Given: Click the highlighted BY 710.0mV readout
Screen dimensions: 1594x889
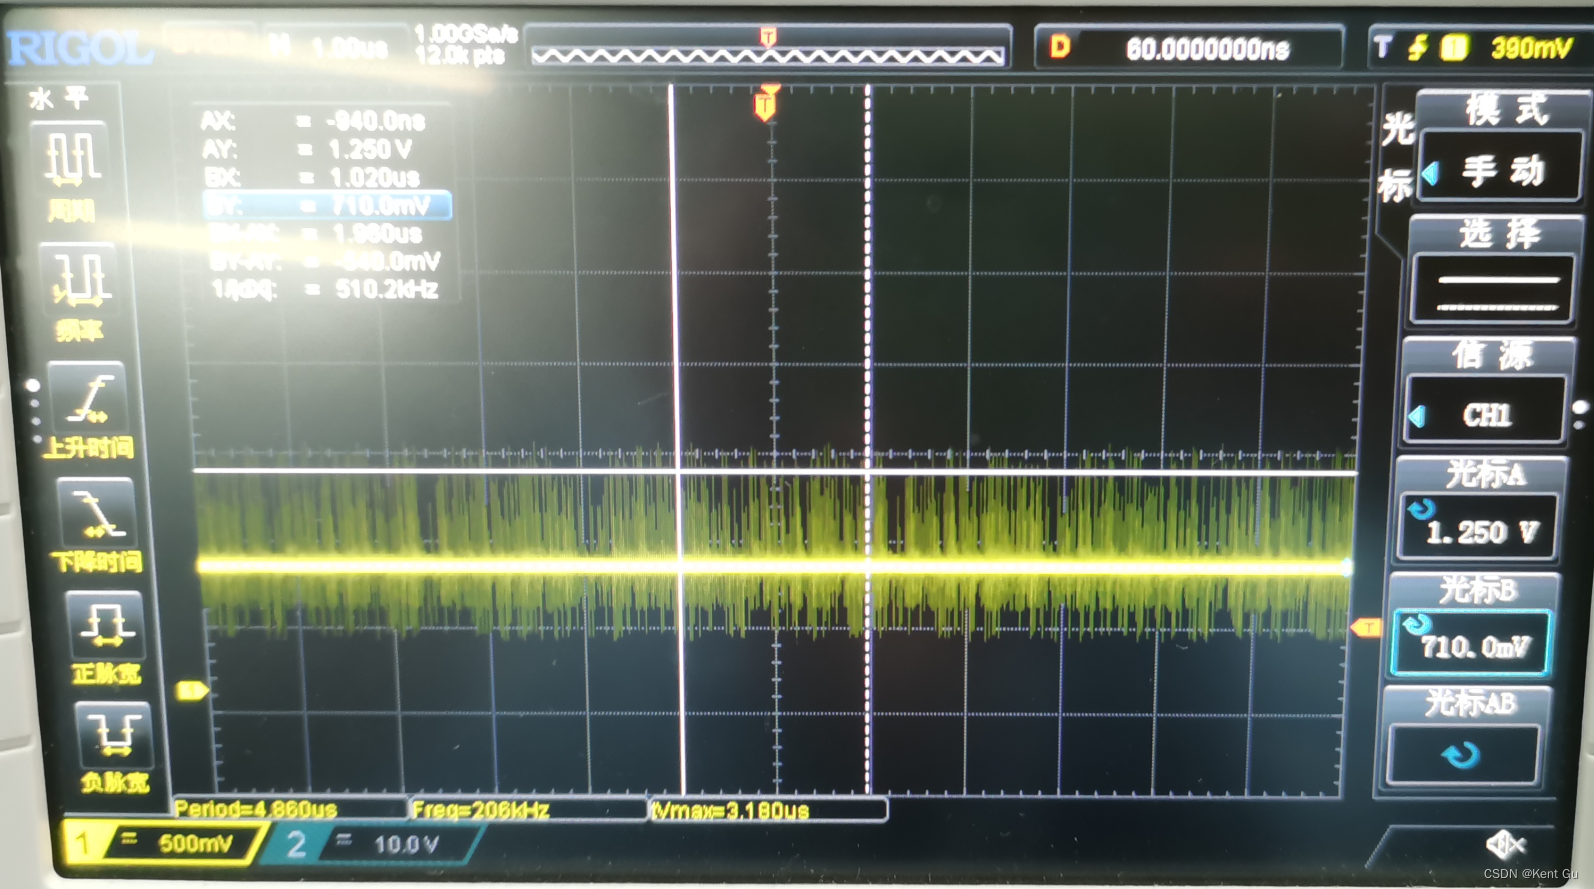Looking at the screenshot, I should pyautogui.click(x=327, y=205).
